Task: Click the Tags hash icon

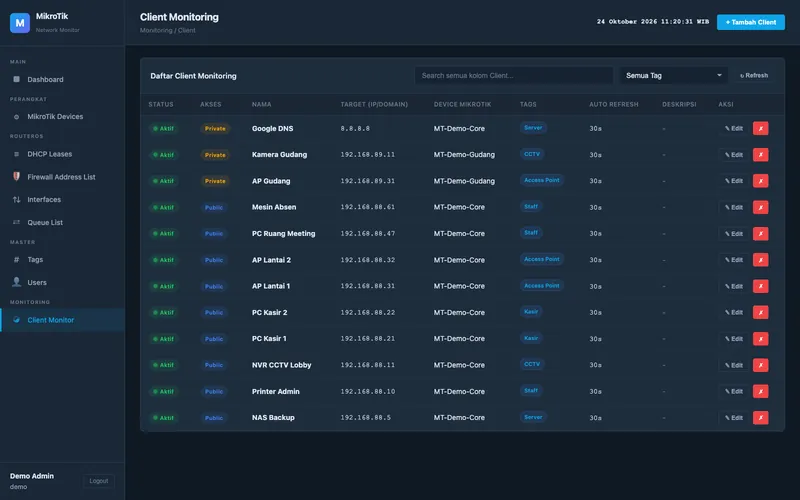Action: tap(16, 259)
